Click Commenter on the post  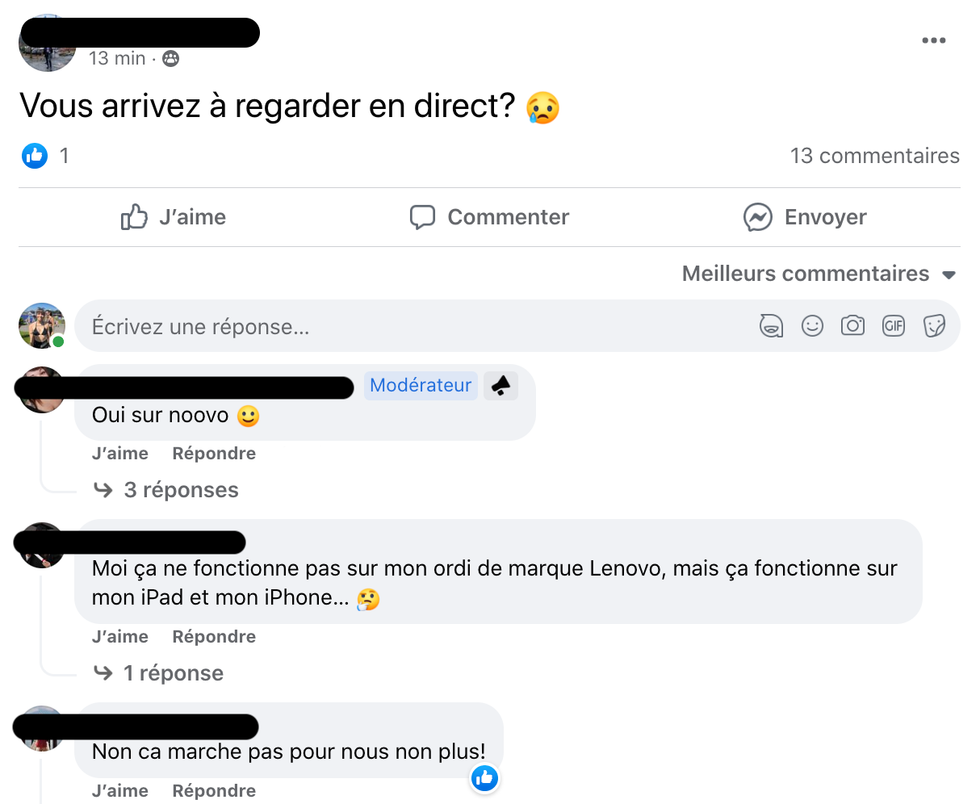[x=488, y=217]
